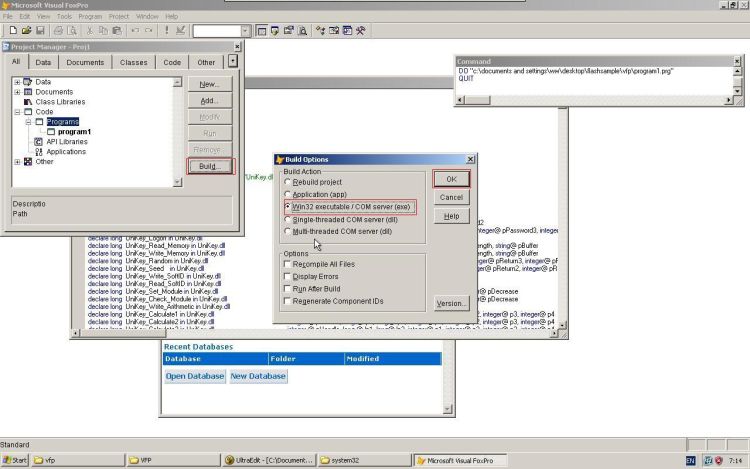This screenshot has width=750, height=469.
Task: Click Command window scroll up arrow
Action: (737, 72)
